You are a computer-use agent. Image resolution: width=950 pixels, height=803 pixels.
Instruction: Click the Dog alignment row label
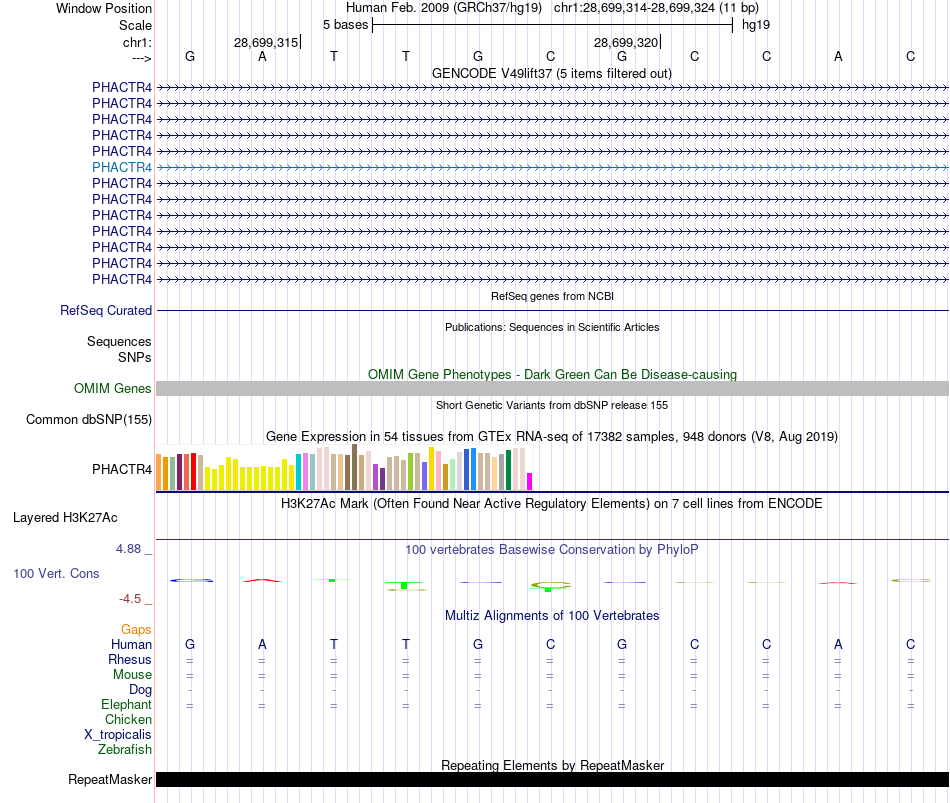coord(140,690)
